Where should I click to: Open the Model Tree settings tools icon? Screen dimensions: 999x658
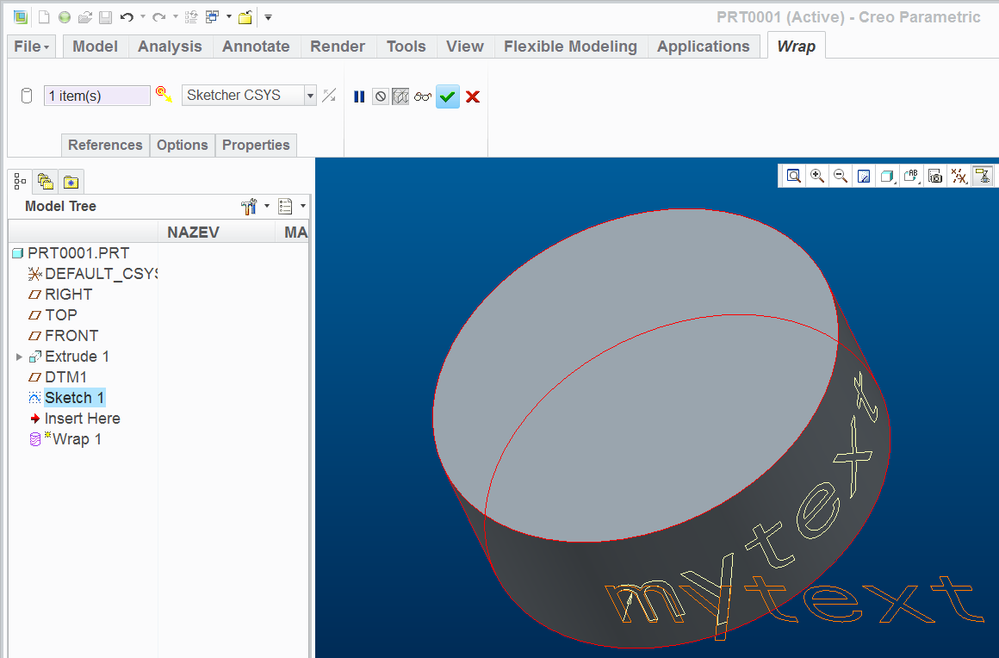tap(250, 206)
